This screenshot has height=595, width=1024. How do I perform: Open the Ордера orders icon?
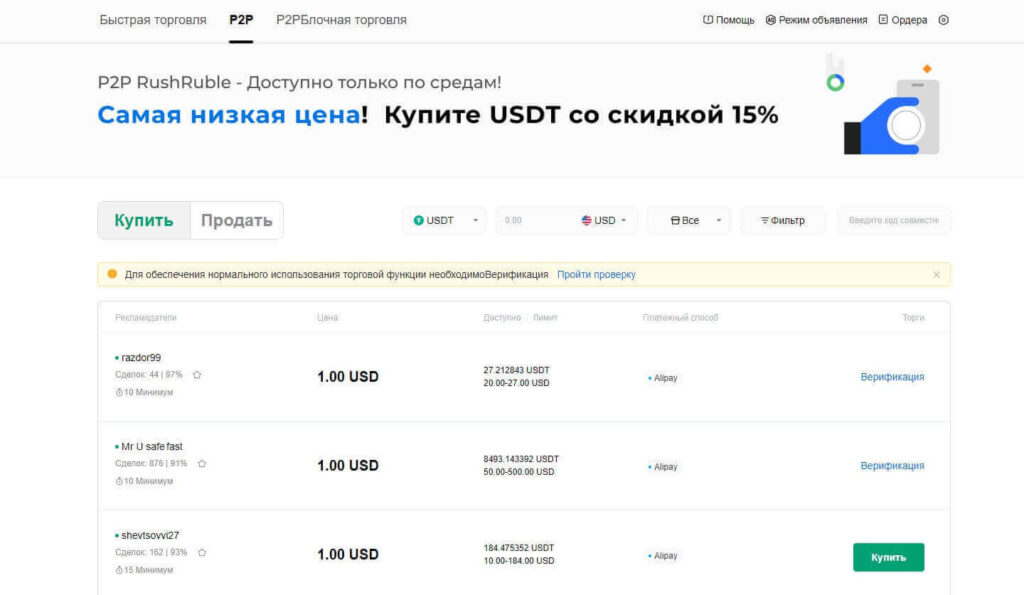(x=884, y=19)
